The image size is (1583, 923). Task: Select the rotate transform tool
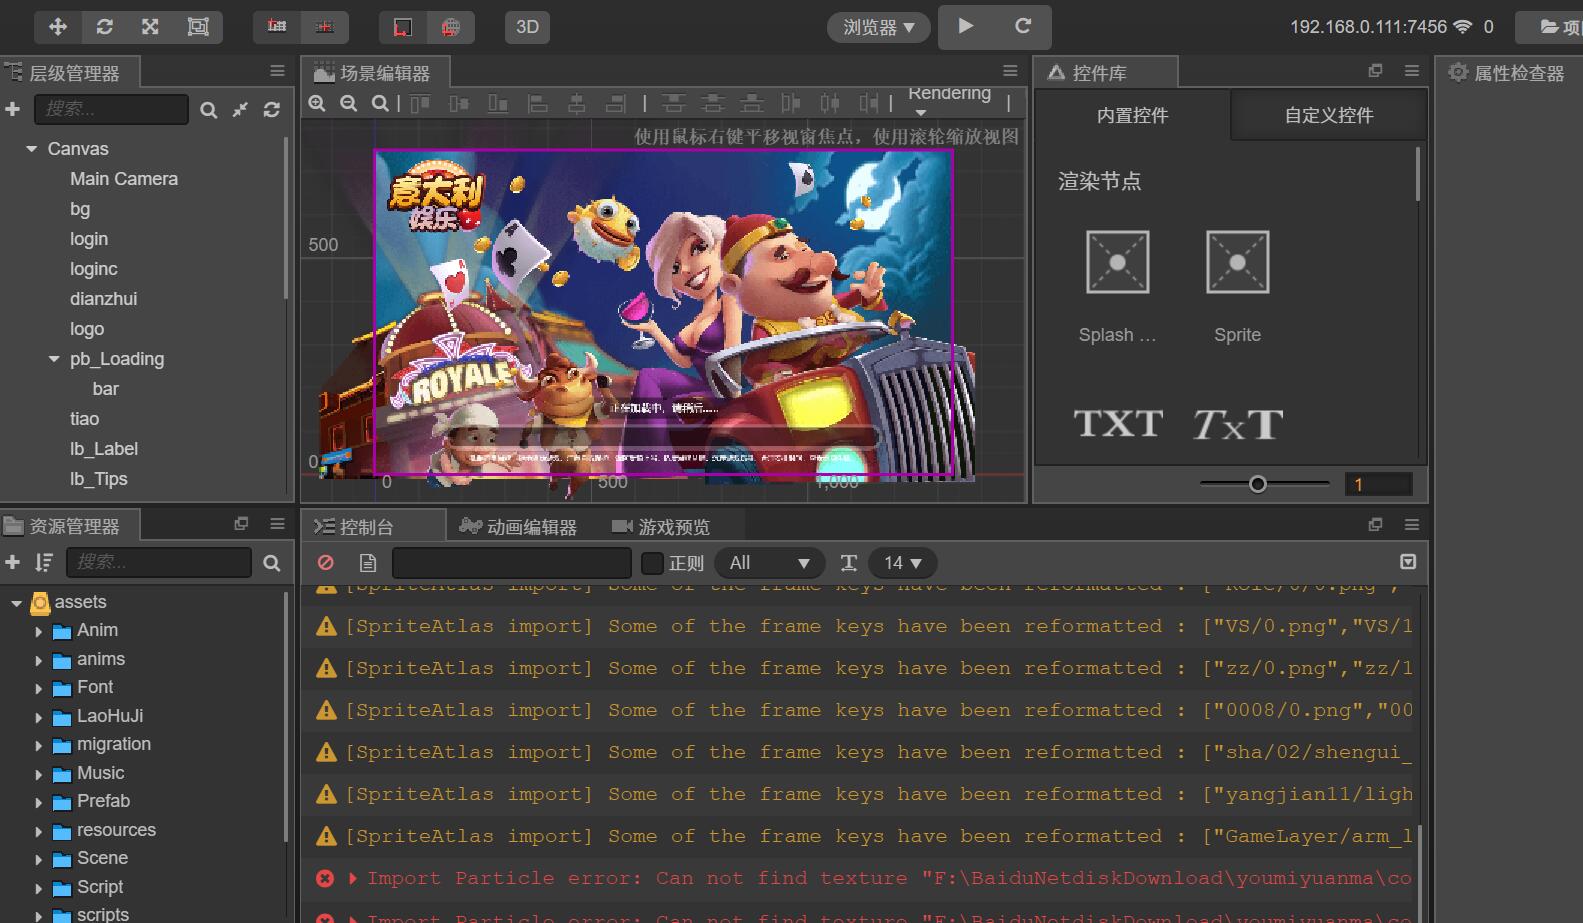[104, 27]
